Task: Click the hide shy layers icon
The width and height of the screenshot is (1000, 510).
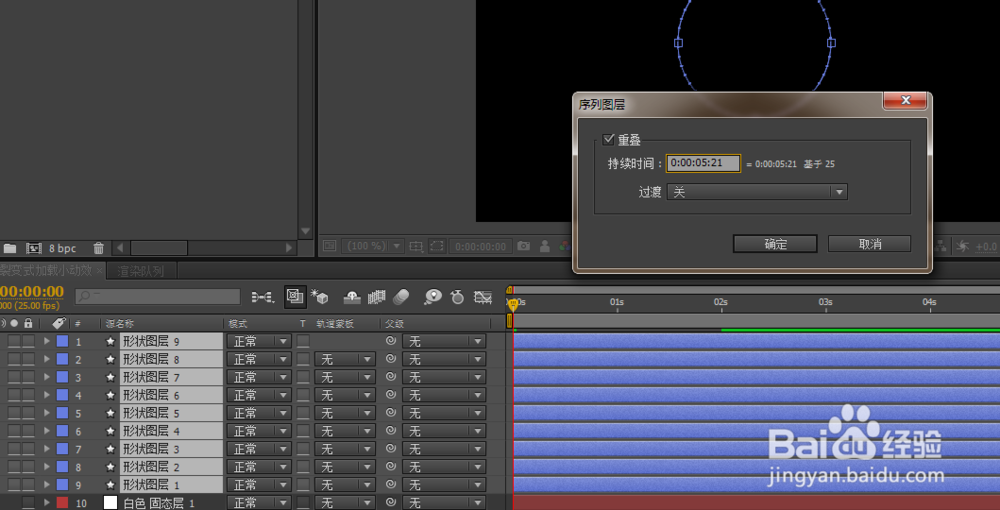Action: [352, 296]
